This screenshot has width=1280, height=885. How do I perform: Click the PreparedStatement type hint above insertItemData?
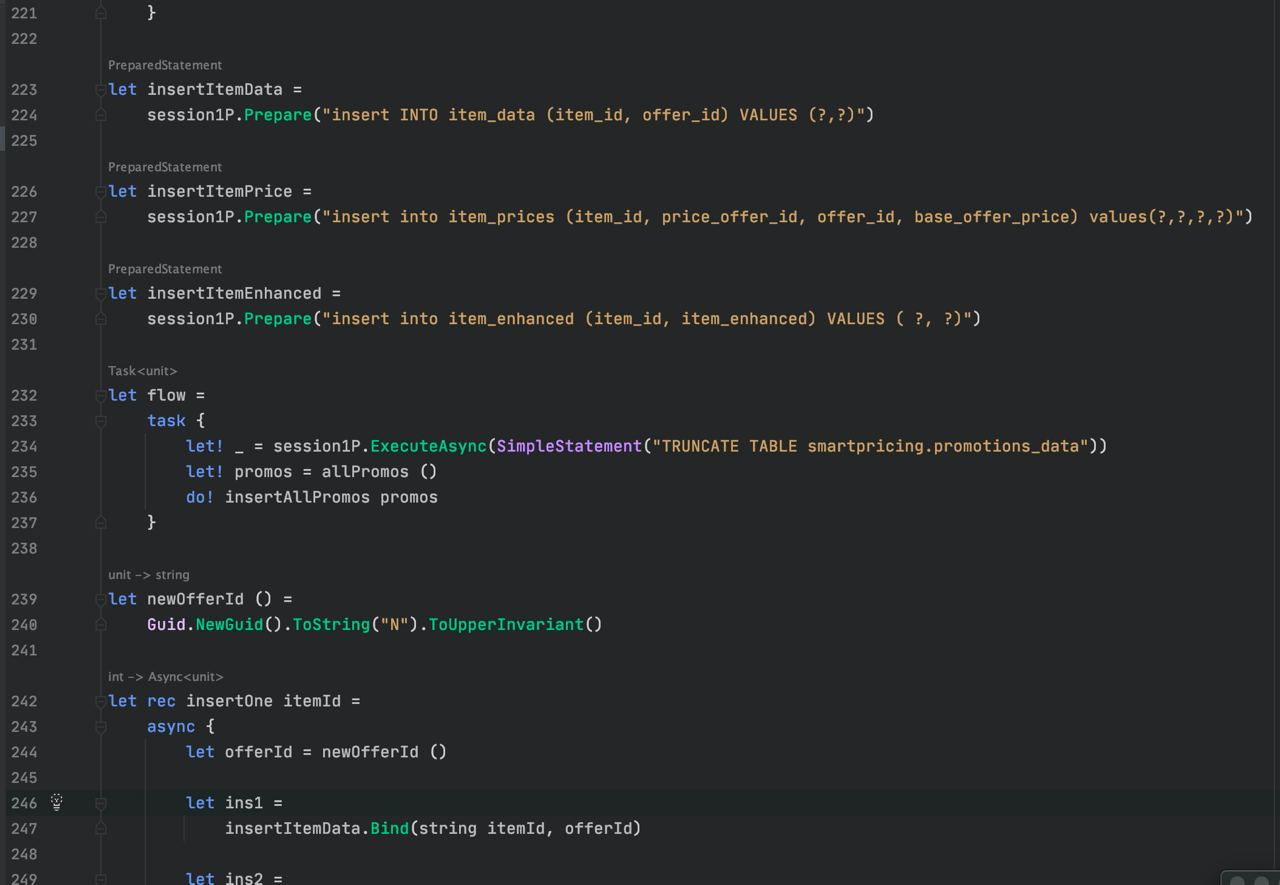[x=165, y=65]
